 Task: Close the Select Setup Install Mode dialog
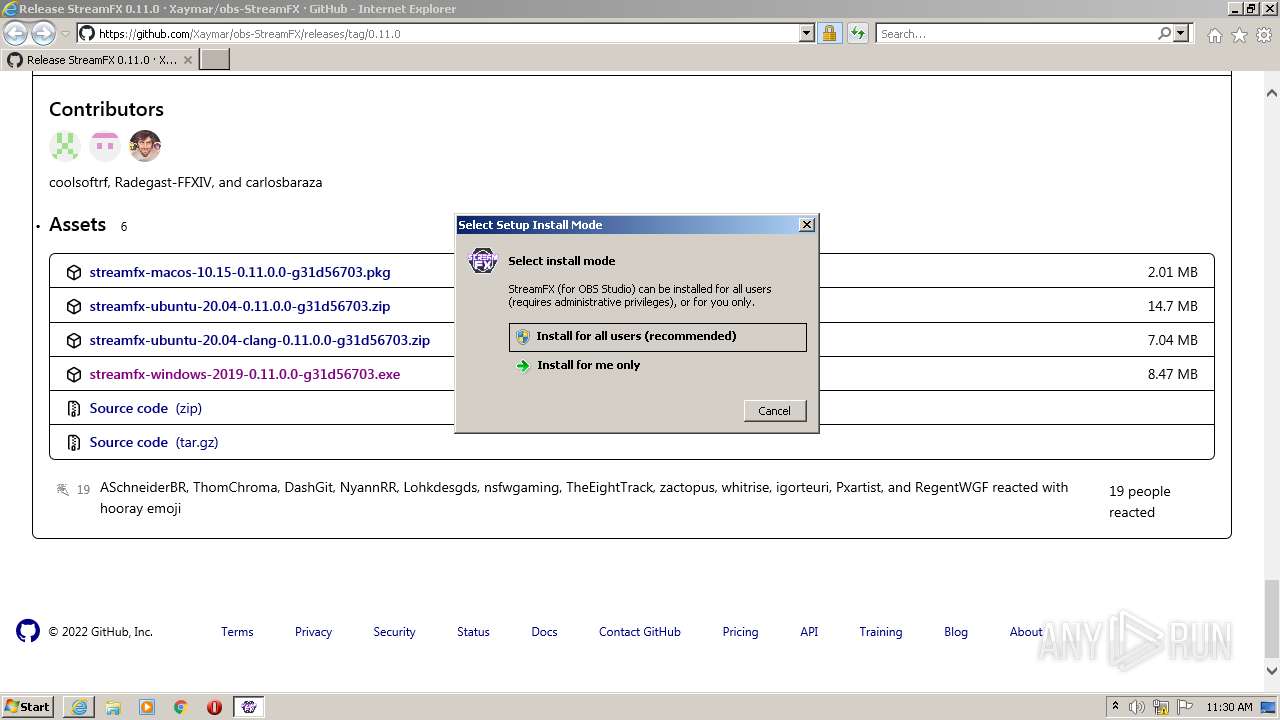[807, 225]
